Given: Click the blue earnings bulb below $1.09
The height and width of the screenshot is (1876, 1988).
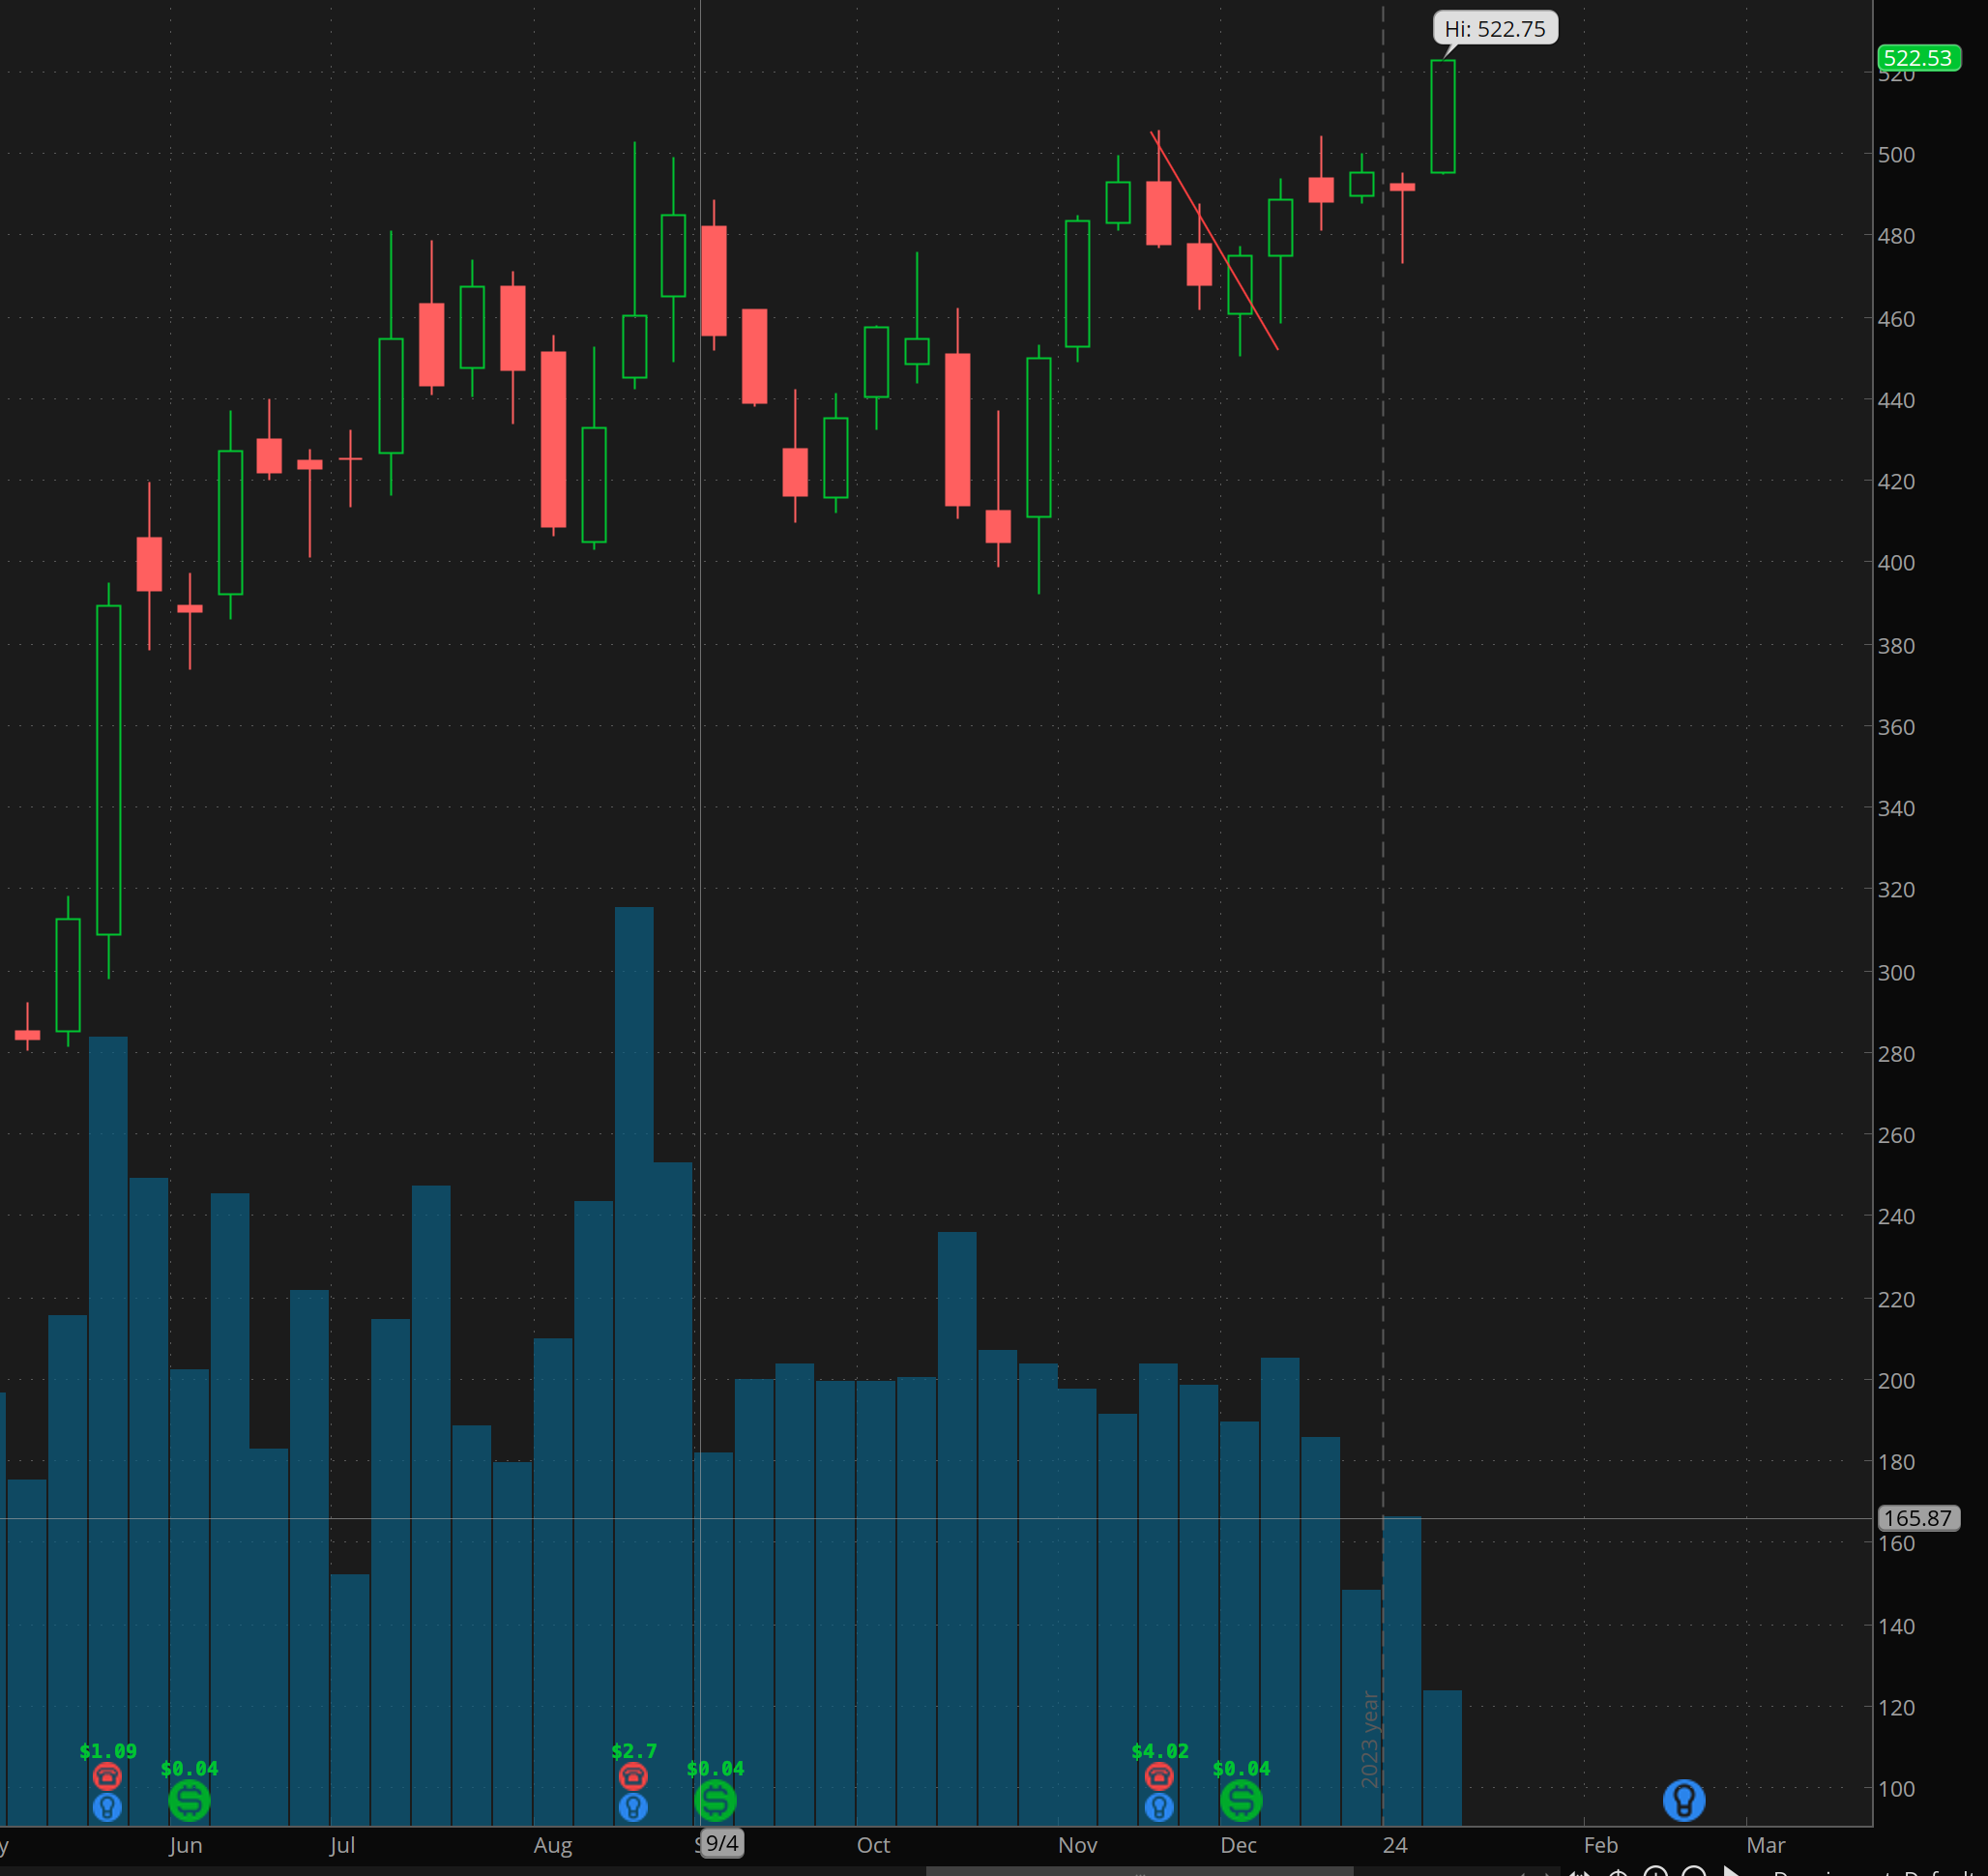Looking at the screenshot, I should pyautogui.click(x=107, y=1807).
